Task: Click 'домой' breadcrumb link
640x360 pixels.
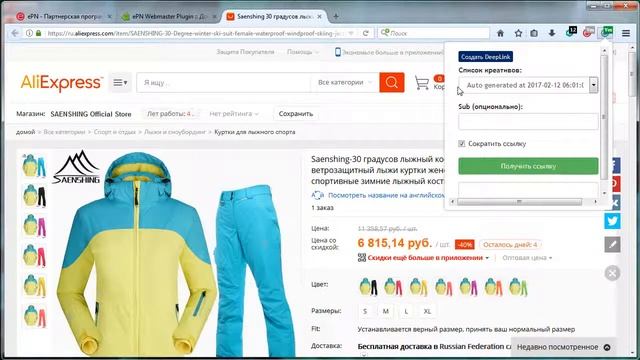Action: 25,132
